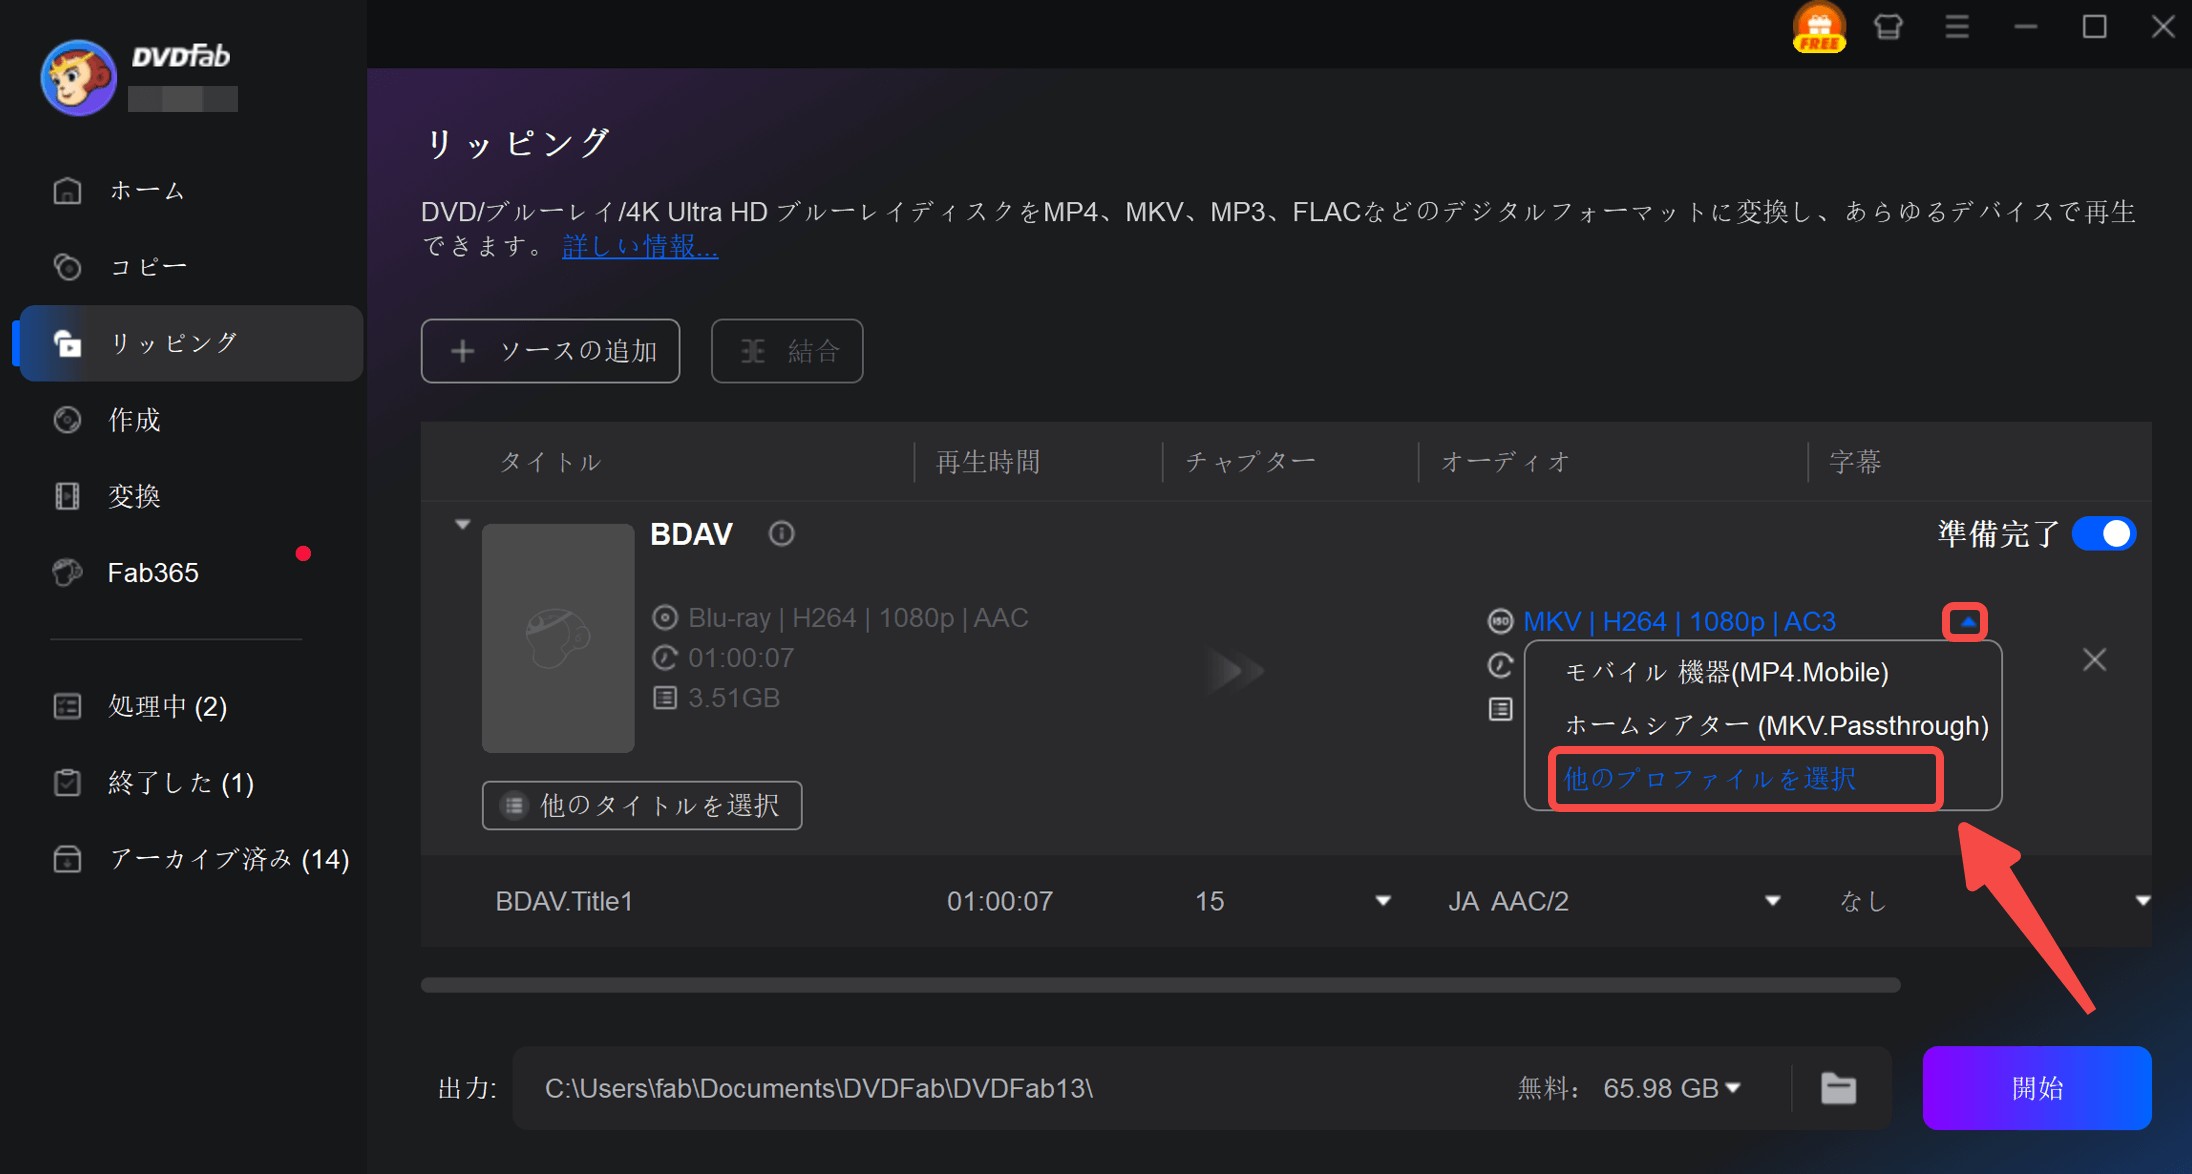Image resolution: width=2192 pixels, height=1174 pixels.
Task: Click the 再生時間 column header
Action: click(988, 462)
